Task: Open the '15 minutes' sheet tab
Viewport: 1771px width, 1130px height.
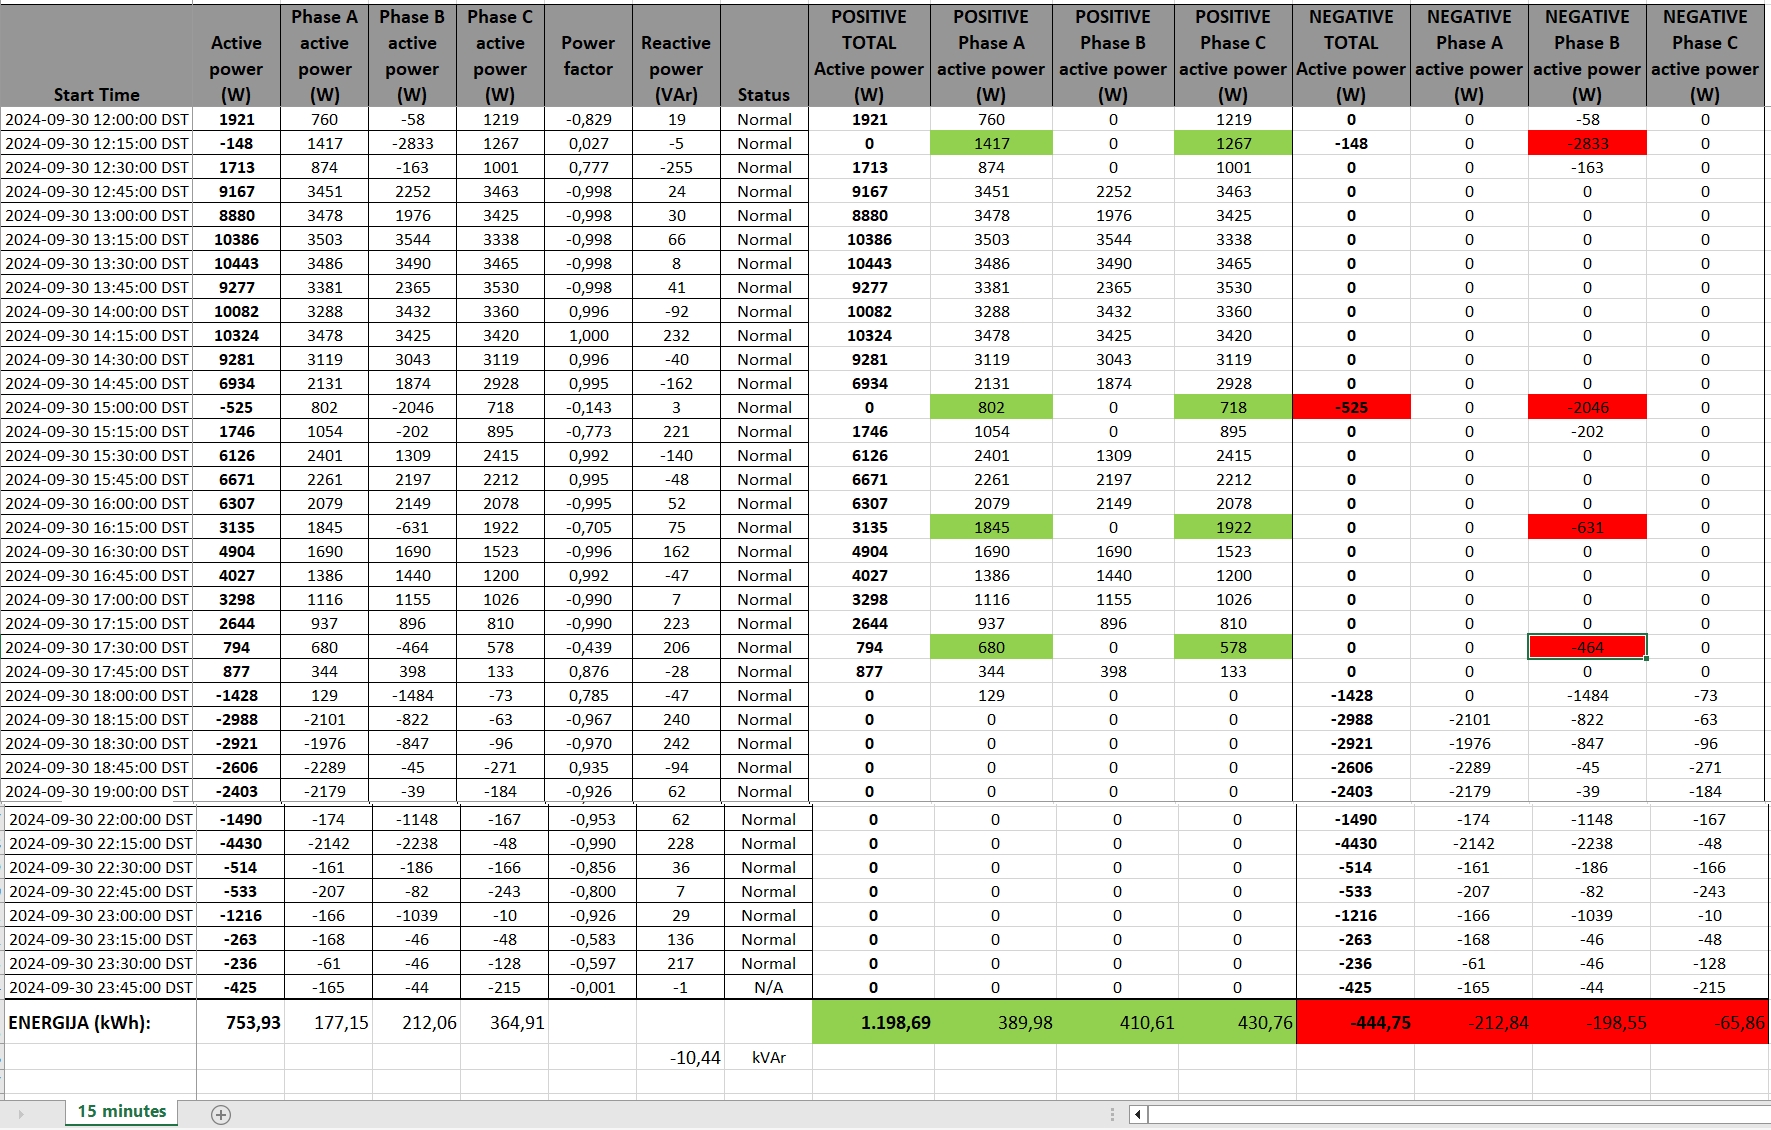Action: pyautogui.click(x=122, y=1112)
